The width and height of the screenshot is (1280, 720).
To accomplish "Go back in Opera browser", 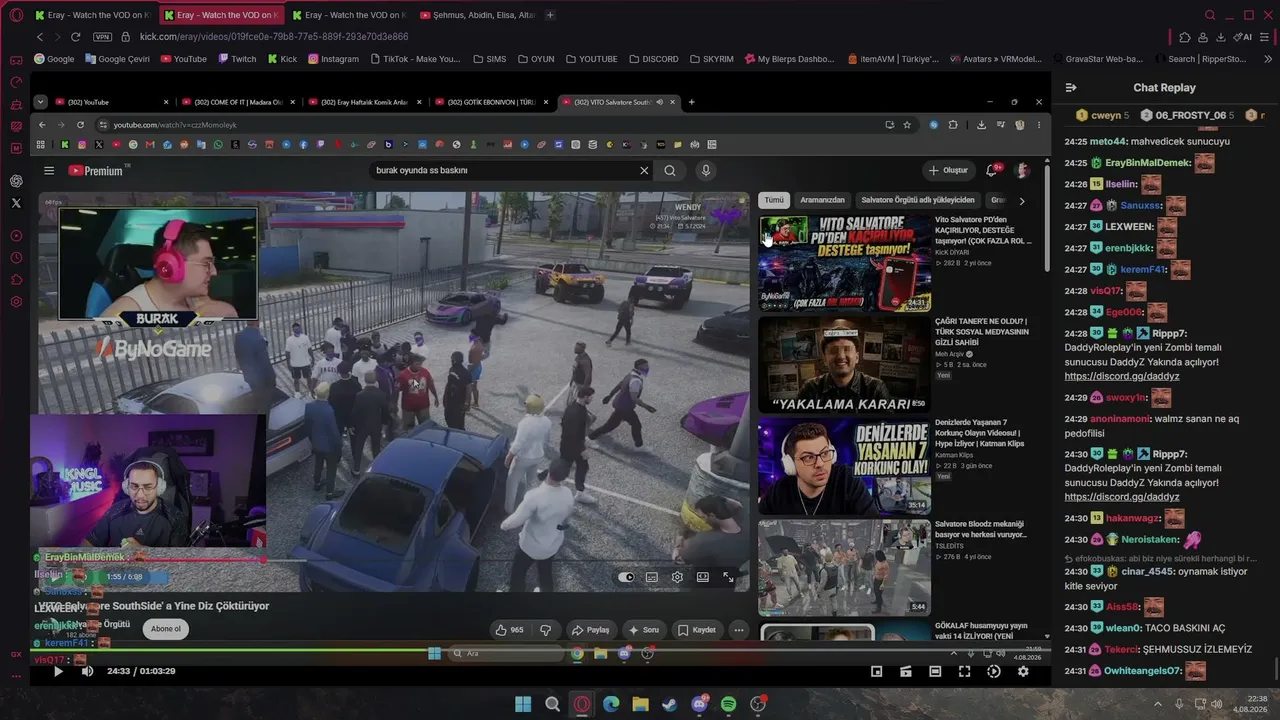I will [x=40, y=37].
